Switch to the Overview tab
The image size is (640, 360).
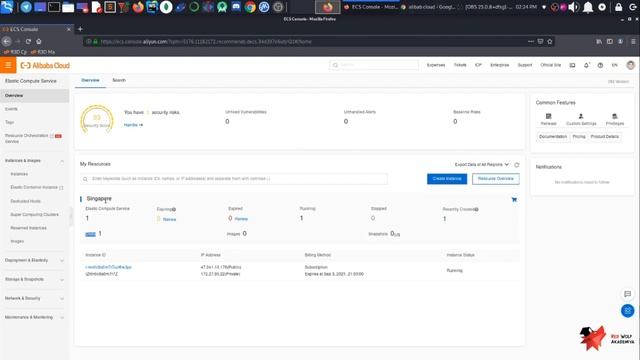[x=90, y=80]
